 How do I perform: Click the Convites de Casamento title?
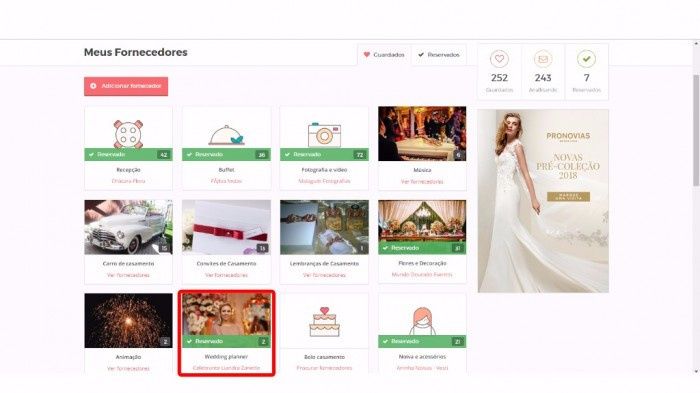point(226,263)
